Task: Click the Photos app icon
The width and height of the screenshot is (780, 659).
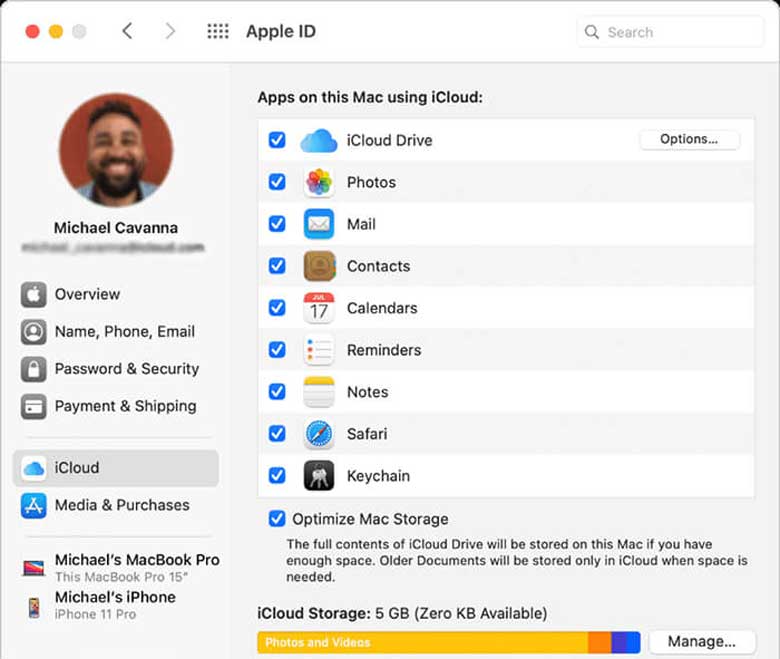Action: [x=319, y=182]
